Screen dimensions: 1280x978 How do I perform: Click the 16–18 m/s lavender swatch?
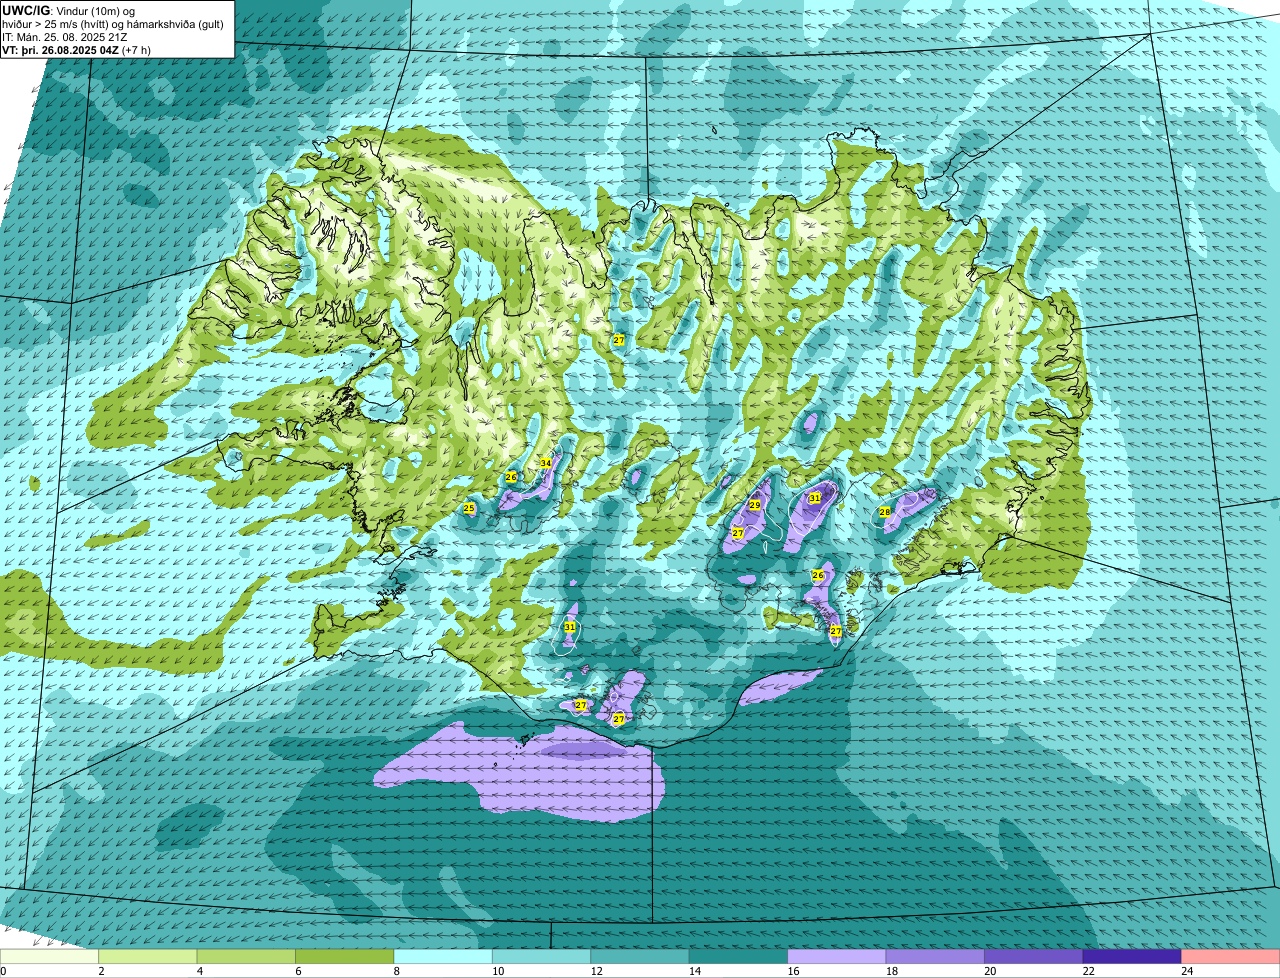point(837,957)
